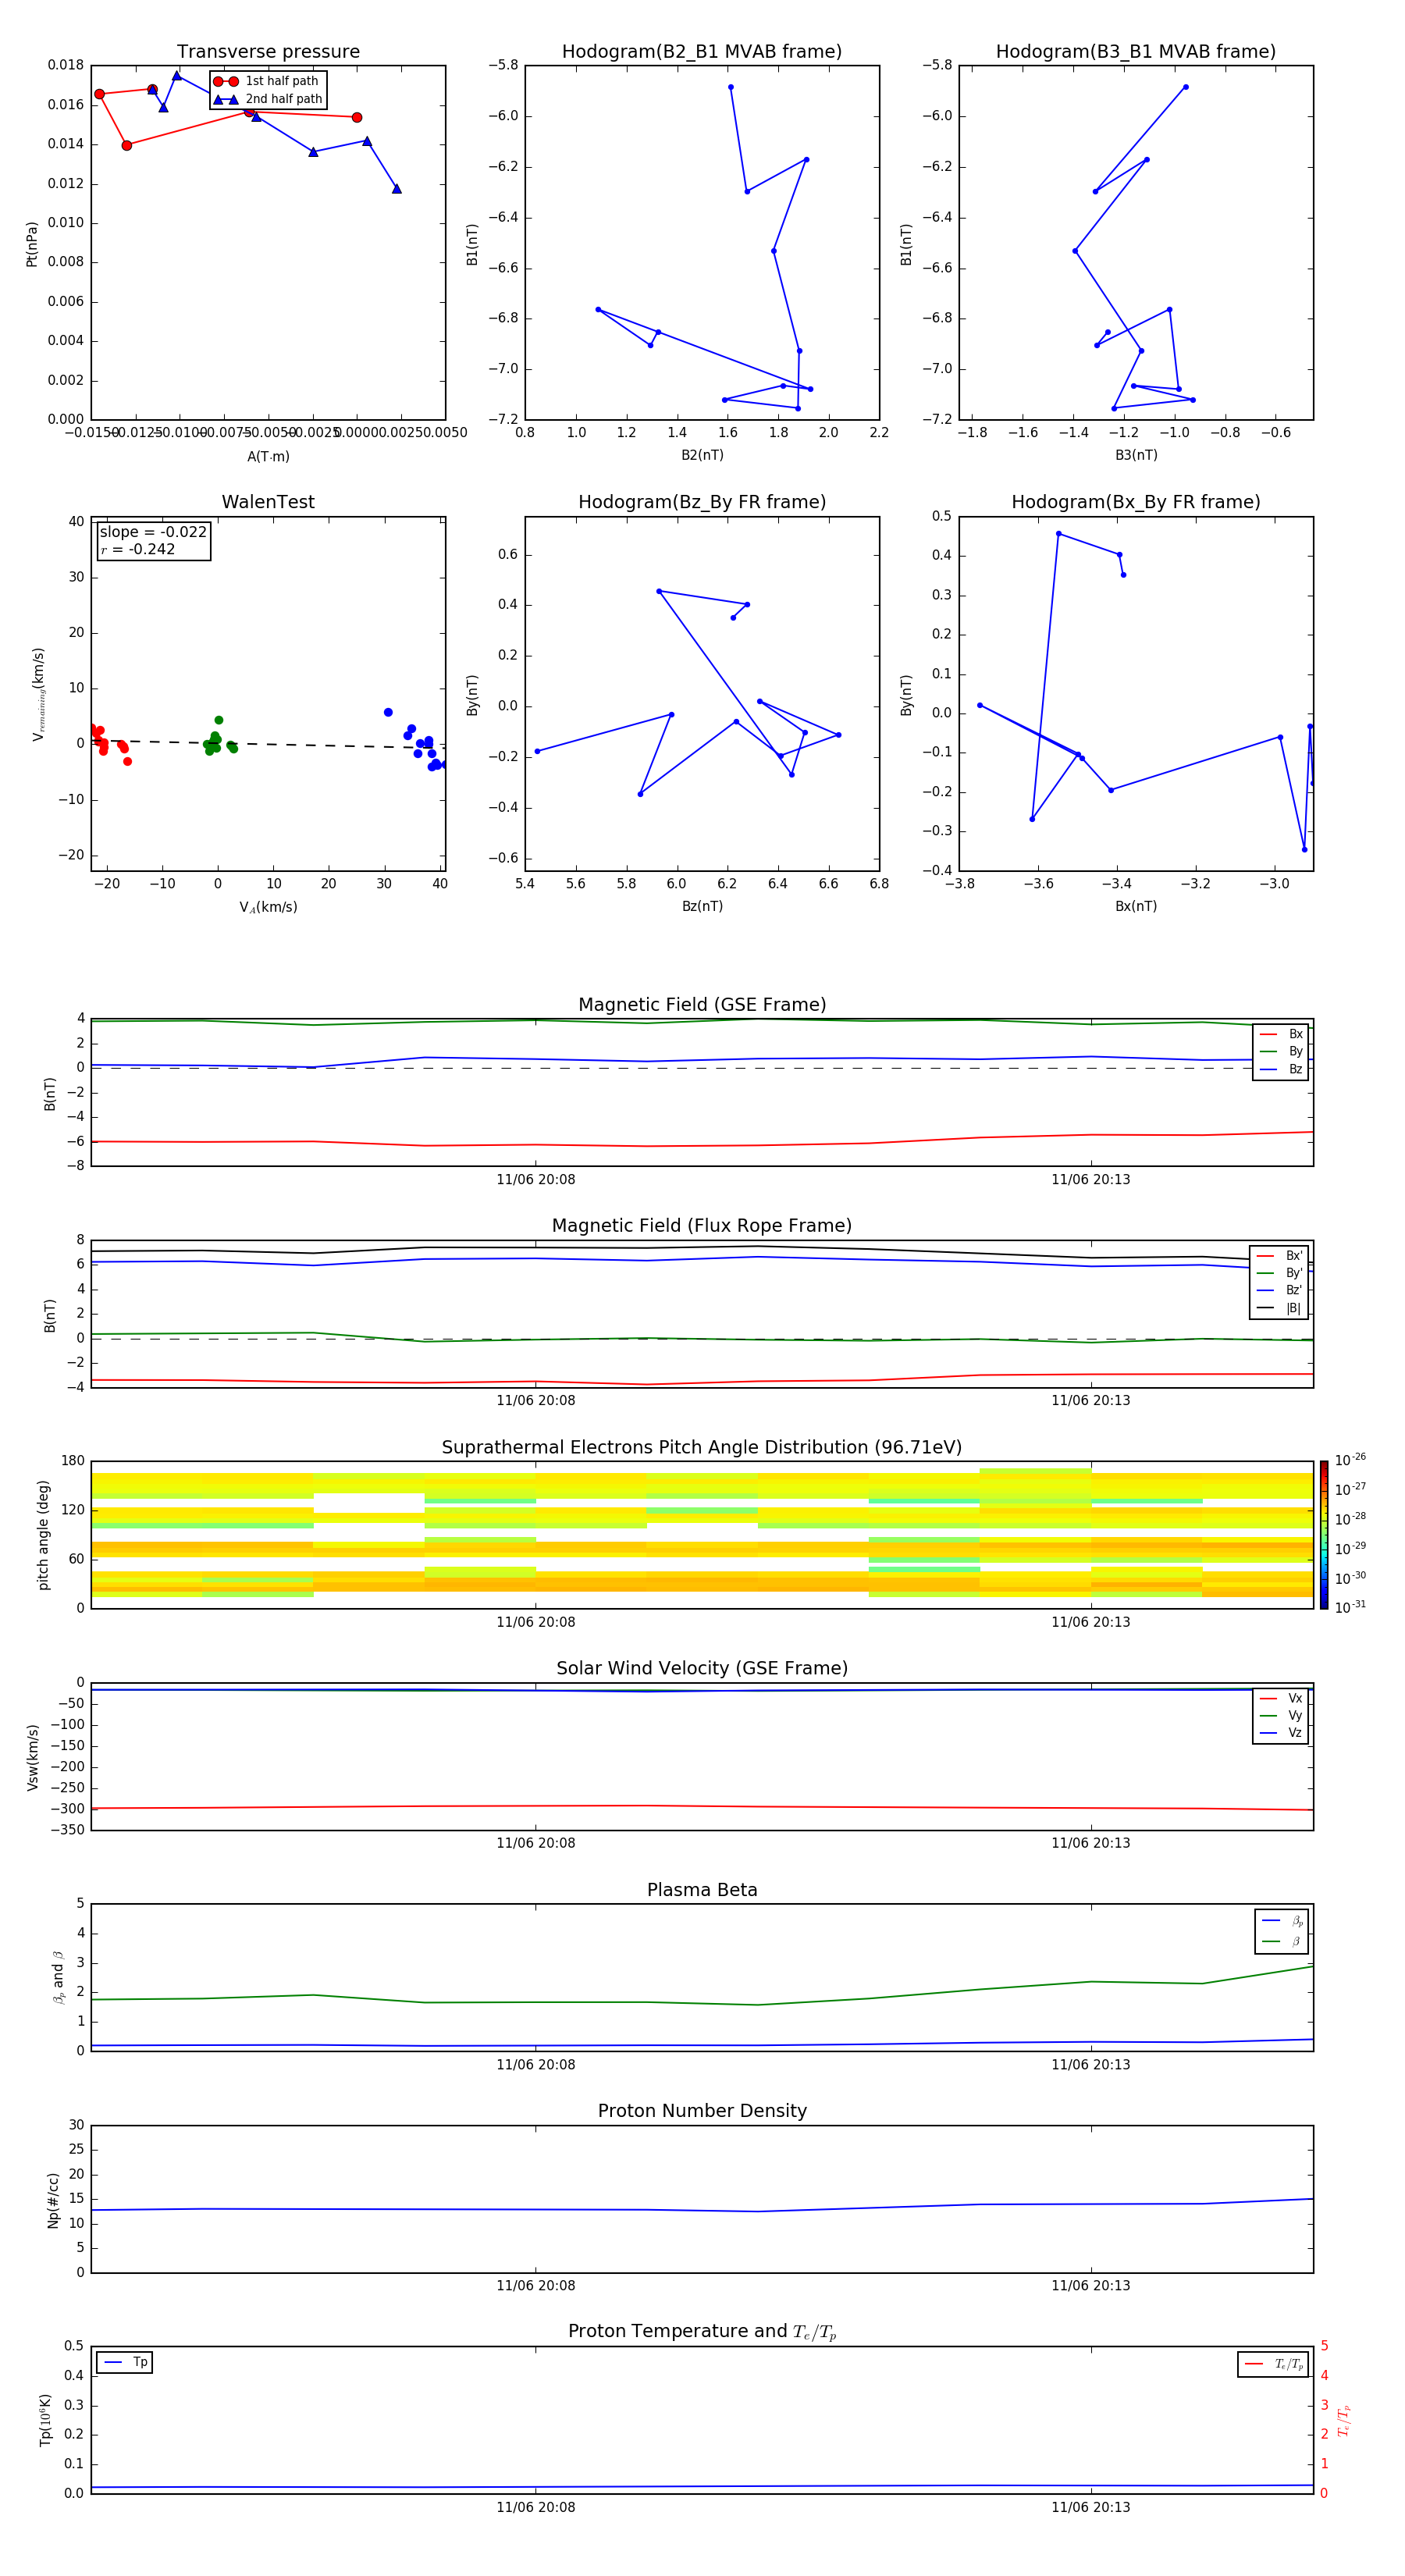Click the "Transverse pressure" plot title
1405x2576 pixels.
tap(268, 52)
